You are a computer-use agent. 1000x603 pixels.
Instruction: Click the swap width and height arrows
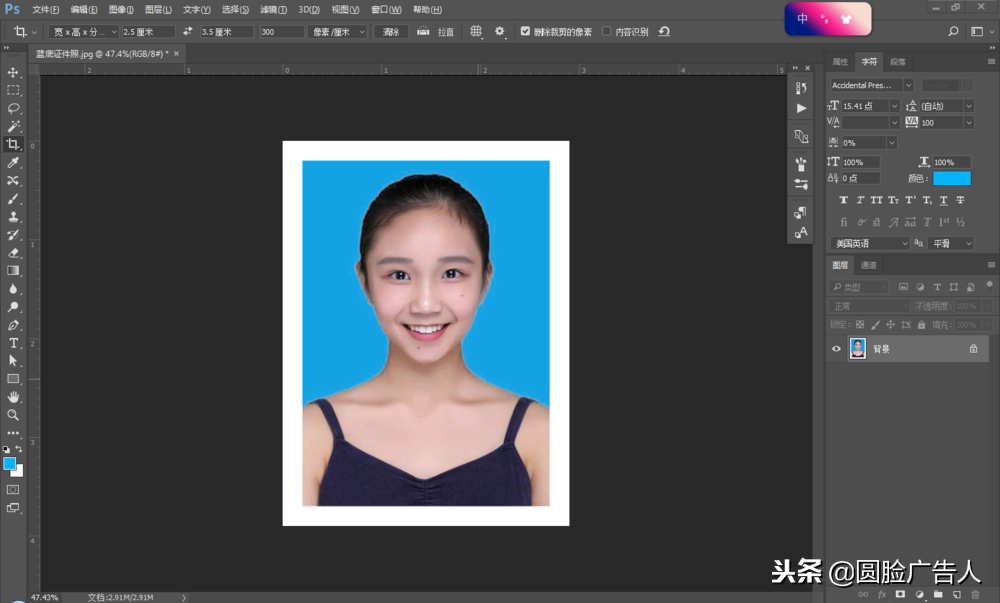coord(187,31)
